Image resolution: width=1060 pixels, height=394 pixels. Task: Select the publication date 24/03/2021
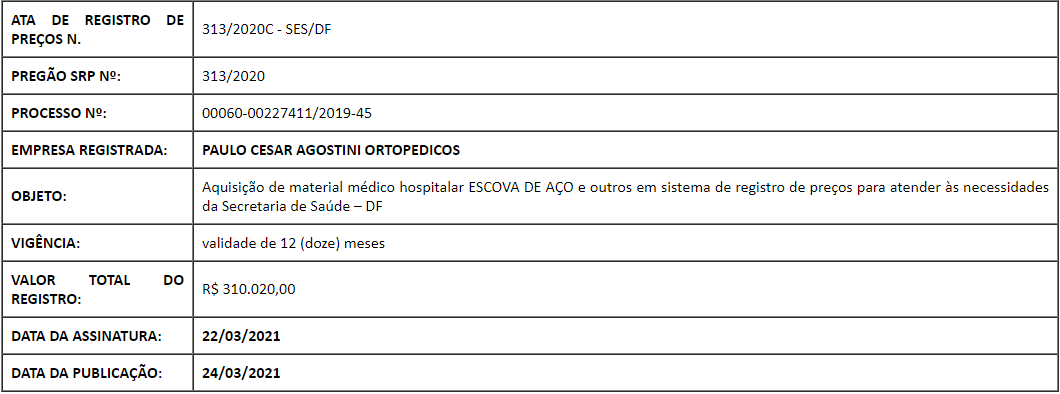[241, 373]
